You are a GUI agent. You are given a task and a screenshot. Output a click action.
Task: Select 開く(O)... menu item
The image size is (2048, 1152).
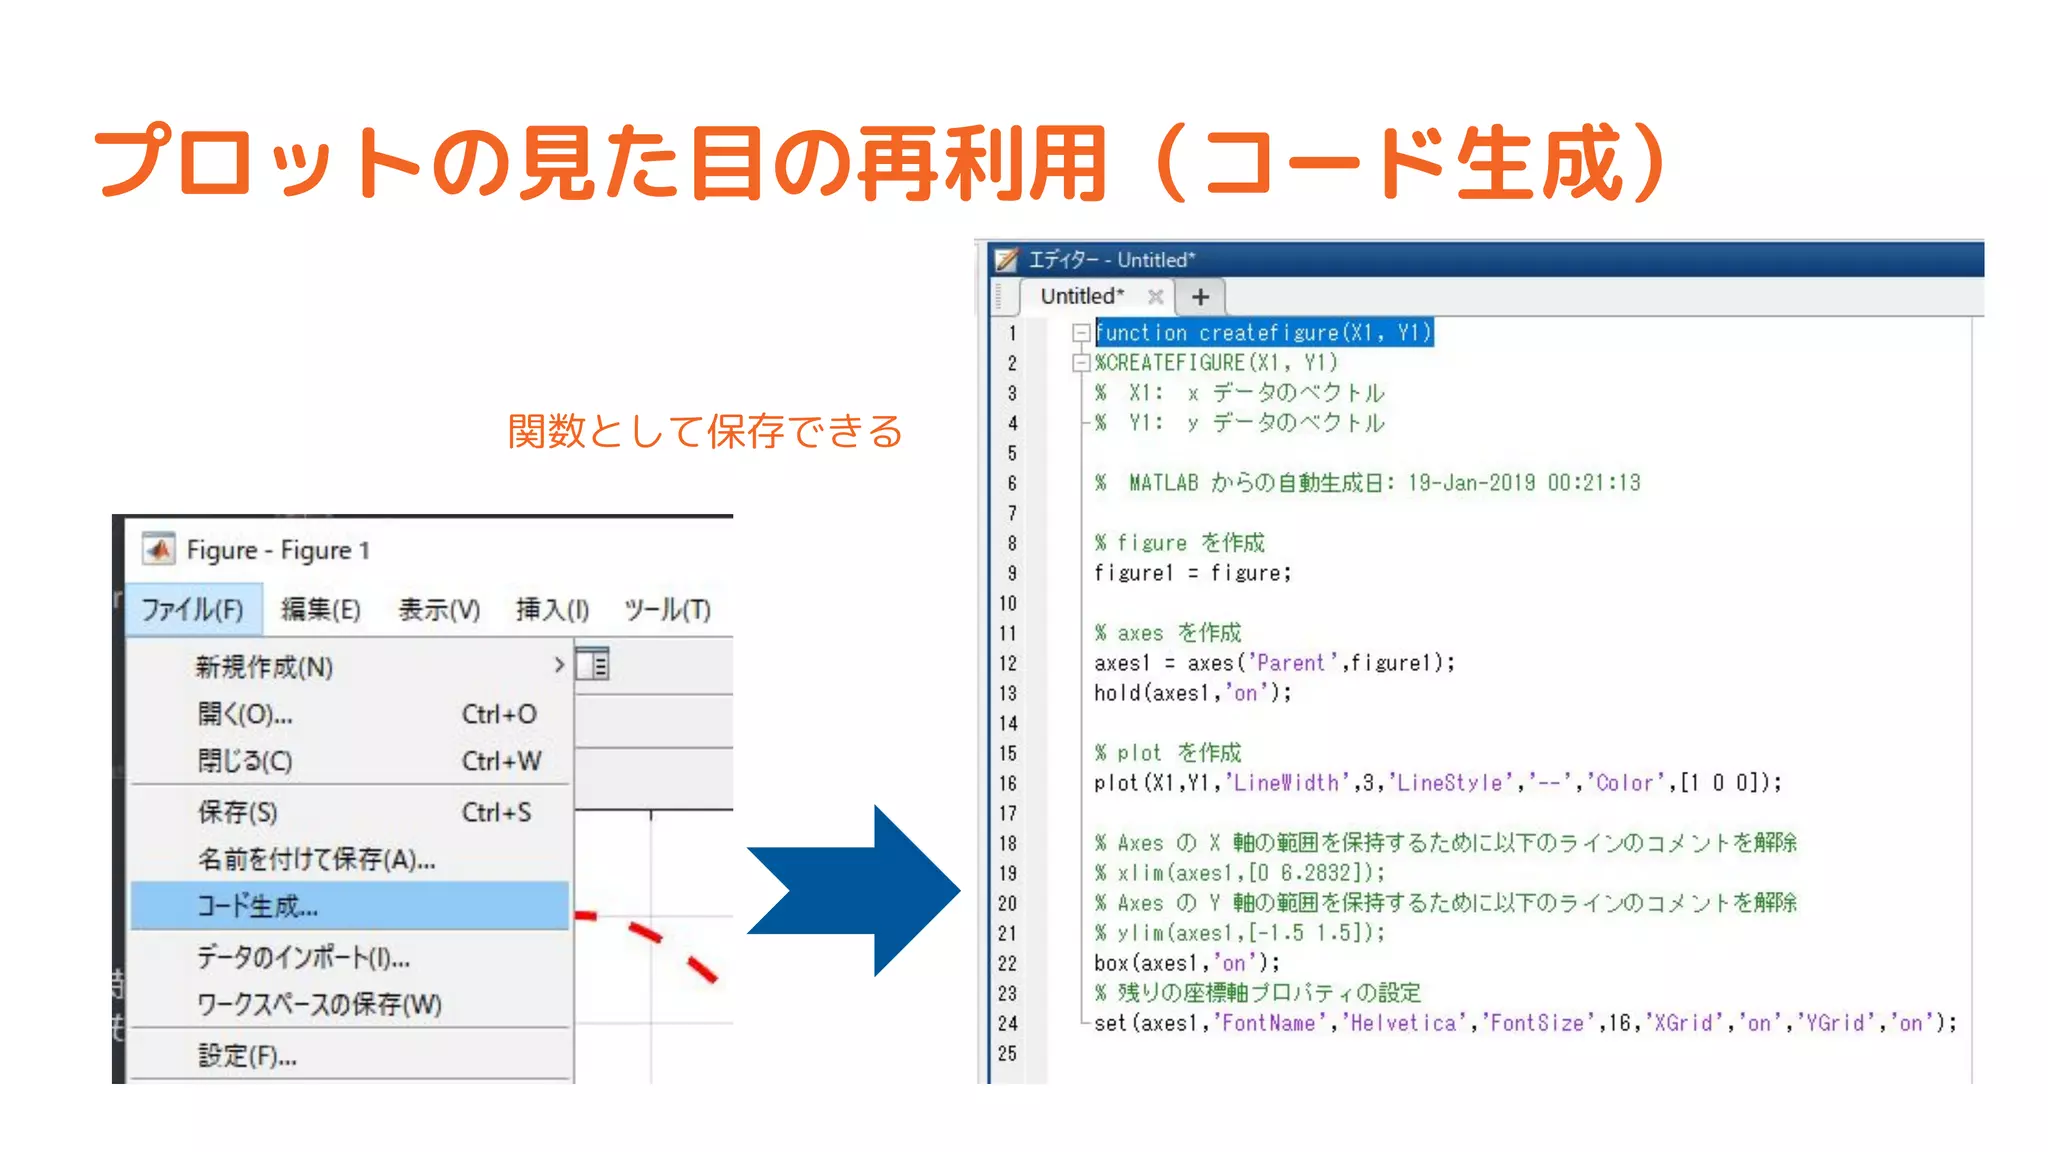245,714
